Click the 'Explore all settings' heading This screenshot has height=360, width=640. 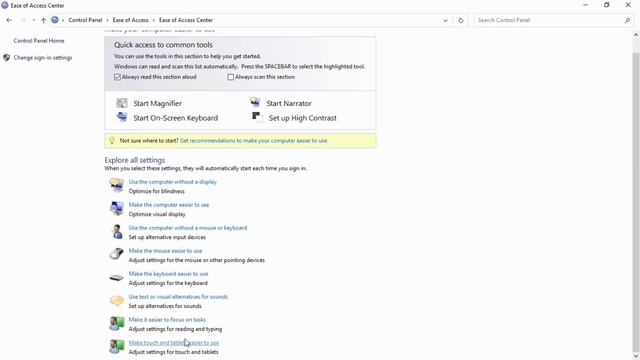[135, 160]
